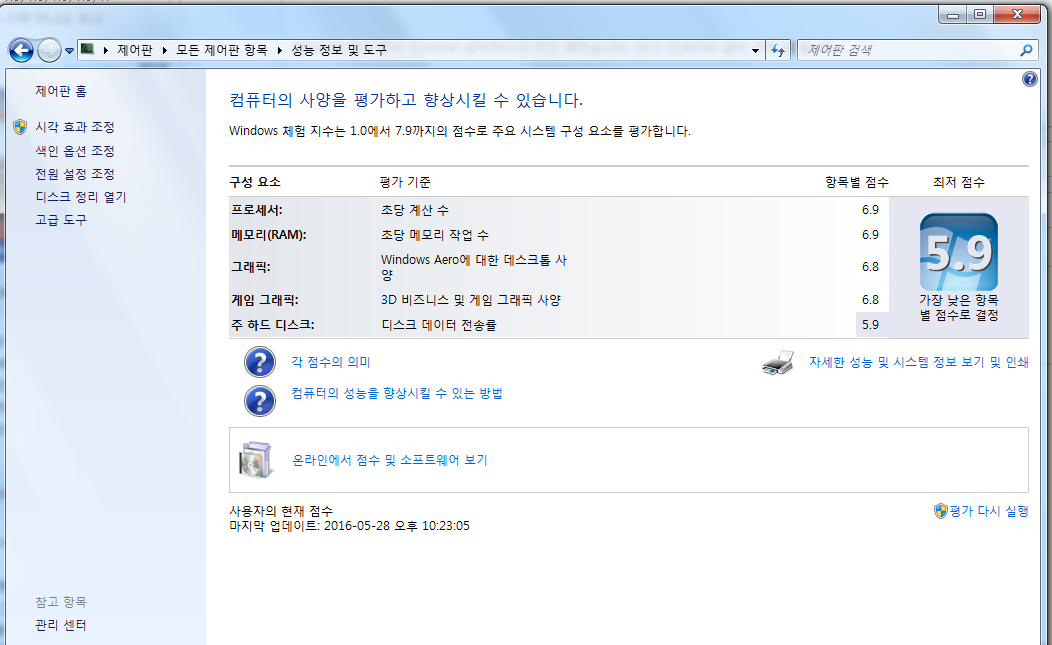Click the 평가 기준 column header
Viewport: 1052px width, 645px height.
pos(405,182)
